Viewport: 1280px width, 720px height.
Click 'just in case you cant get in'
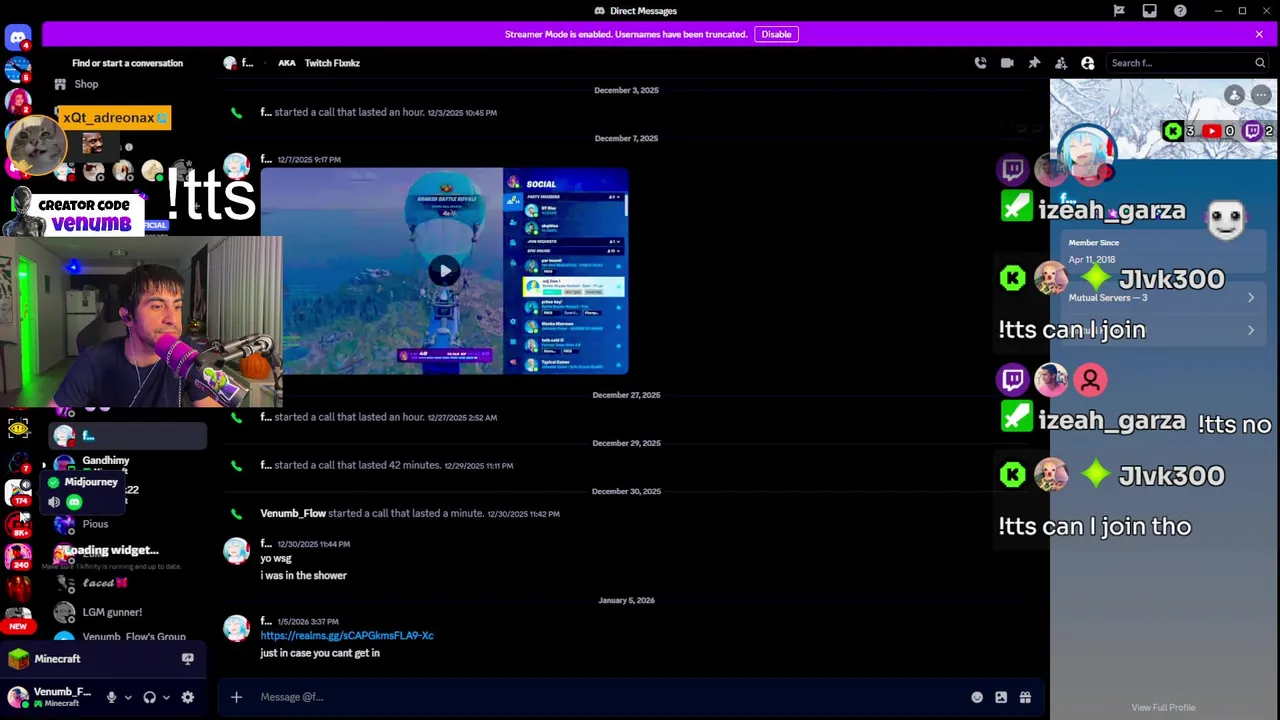point(320,653)
